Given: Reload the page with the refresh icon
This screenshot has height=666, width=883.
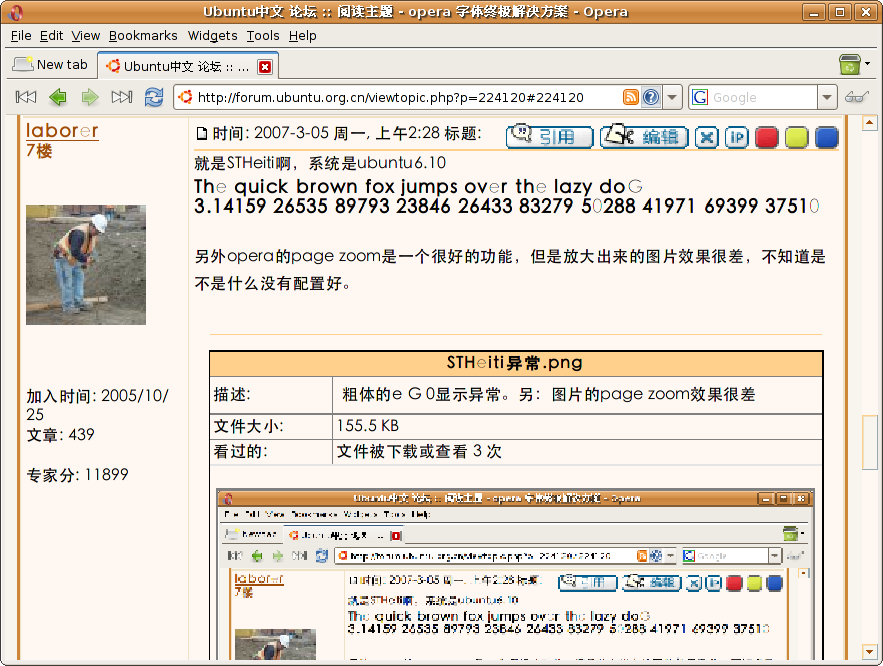Looking at the screenshot, I should [x=154, y=97].
